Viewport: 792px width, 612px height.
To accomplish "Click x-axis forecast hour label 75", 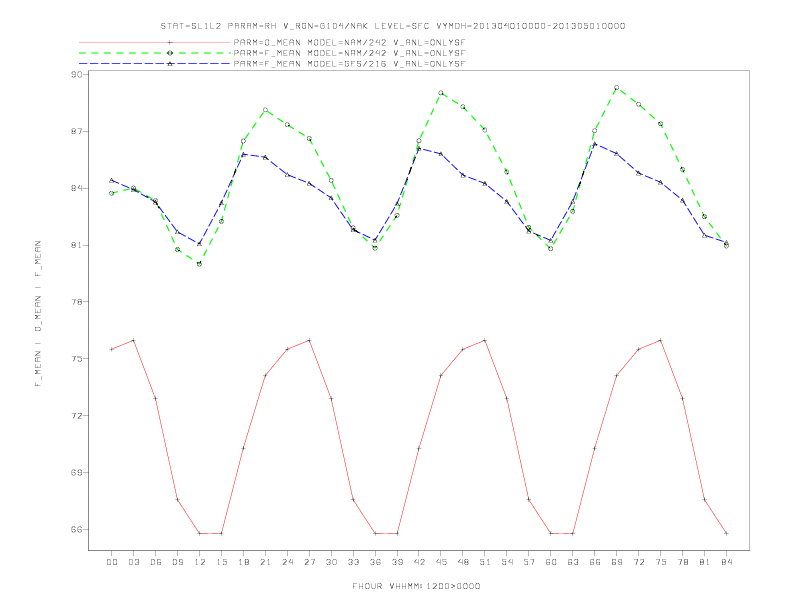I will [x=661, y=562].
